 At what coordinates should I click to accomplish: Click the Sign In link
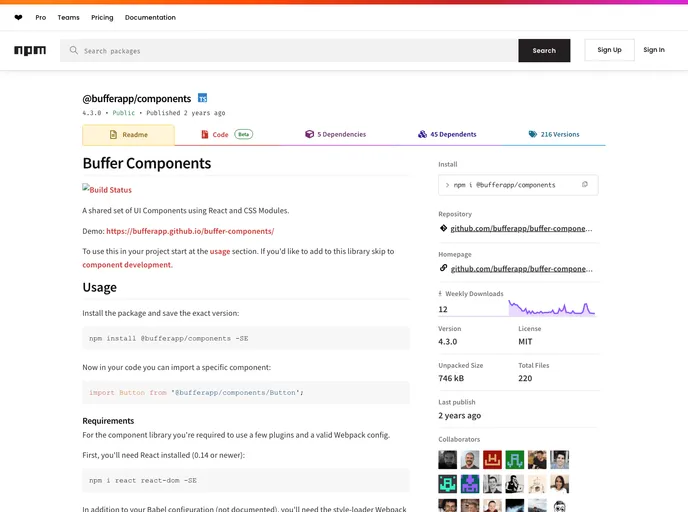pos(654,50)
